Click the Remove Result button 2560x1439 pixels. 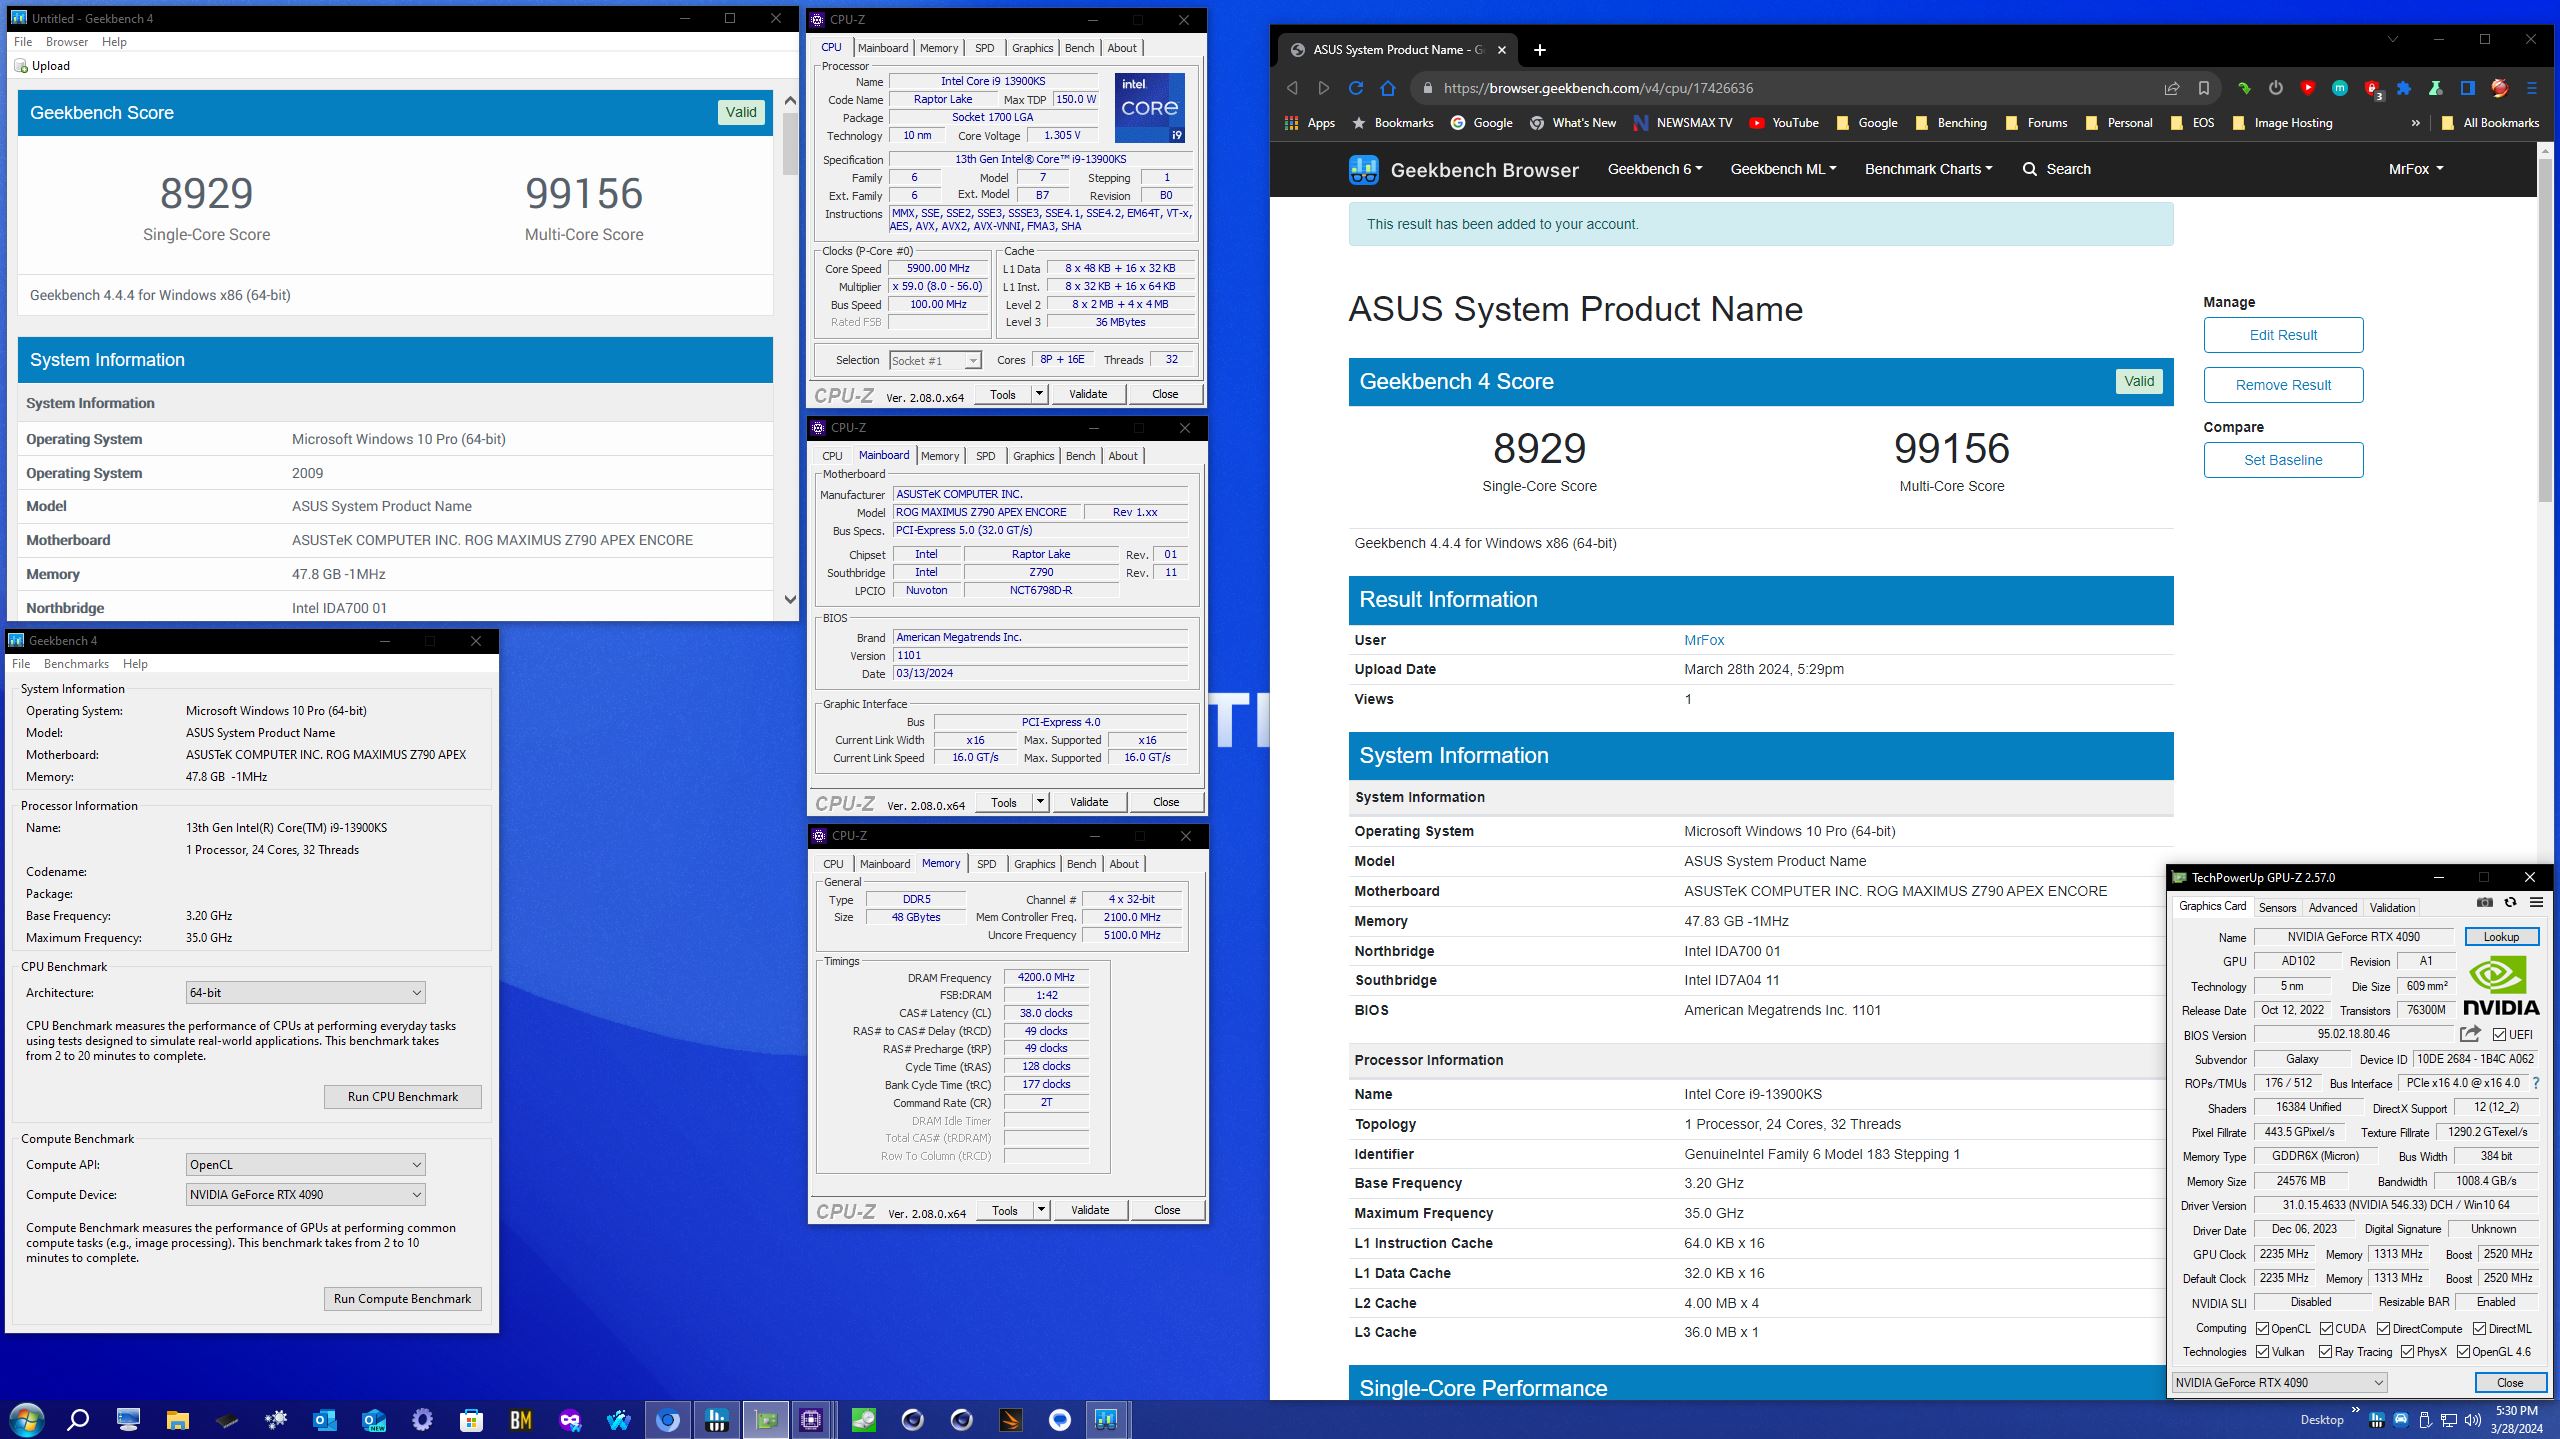[2283, 385]
